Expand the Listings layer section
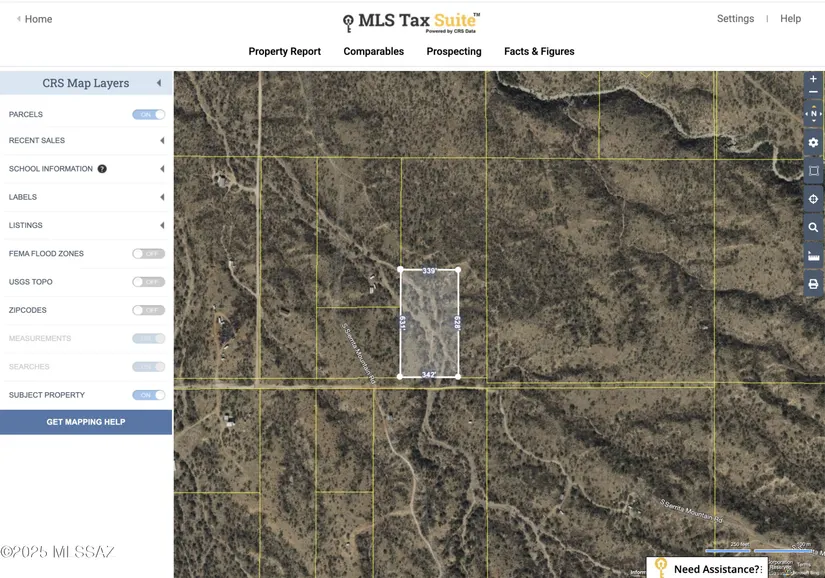 click(x=162, y=225)
